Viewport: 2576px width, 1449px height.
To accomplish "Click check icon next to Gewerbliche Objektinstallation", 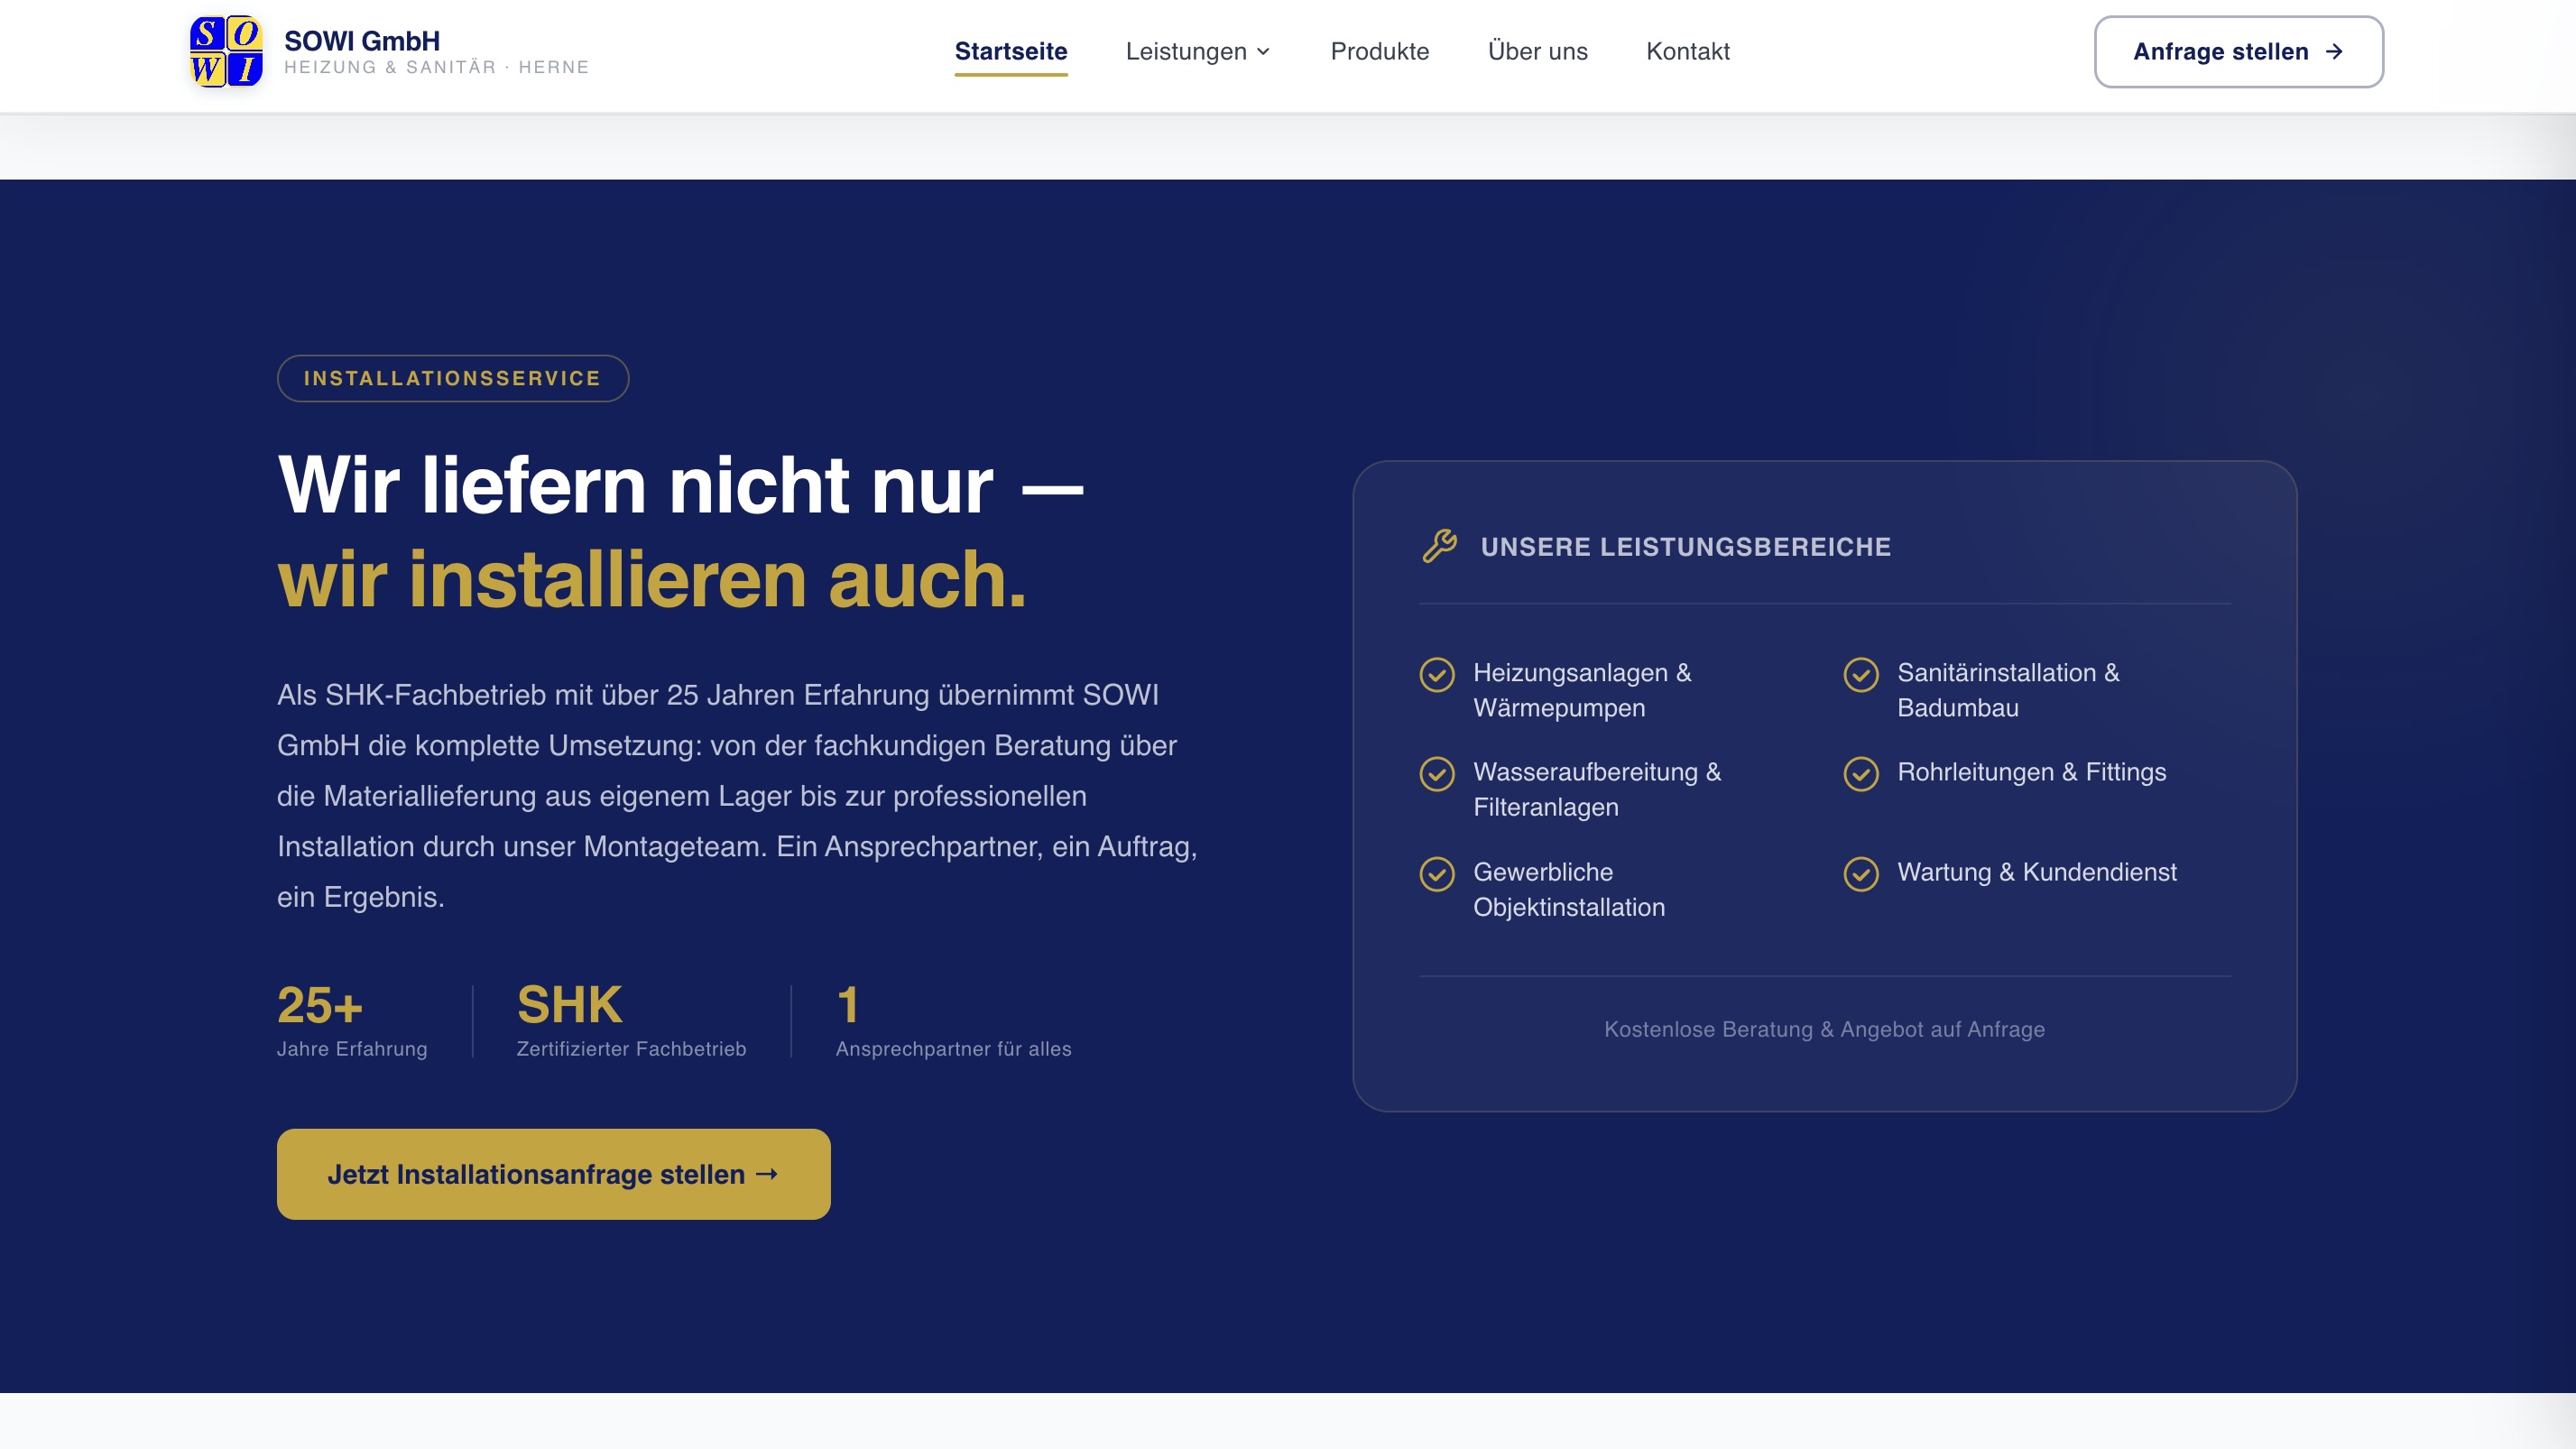I will (1437, 874).
